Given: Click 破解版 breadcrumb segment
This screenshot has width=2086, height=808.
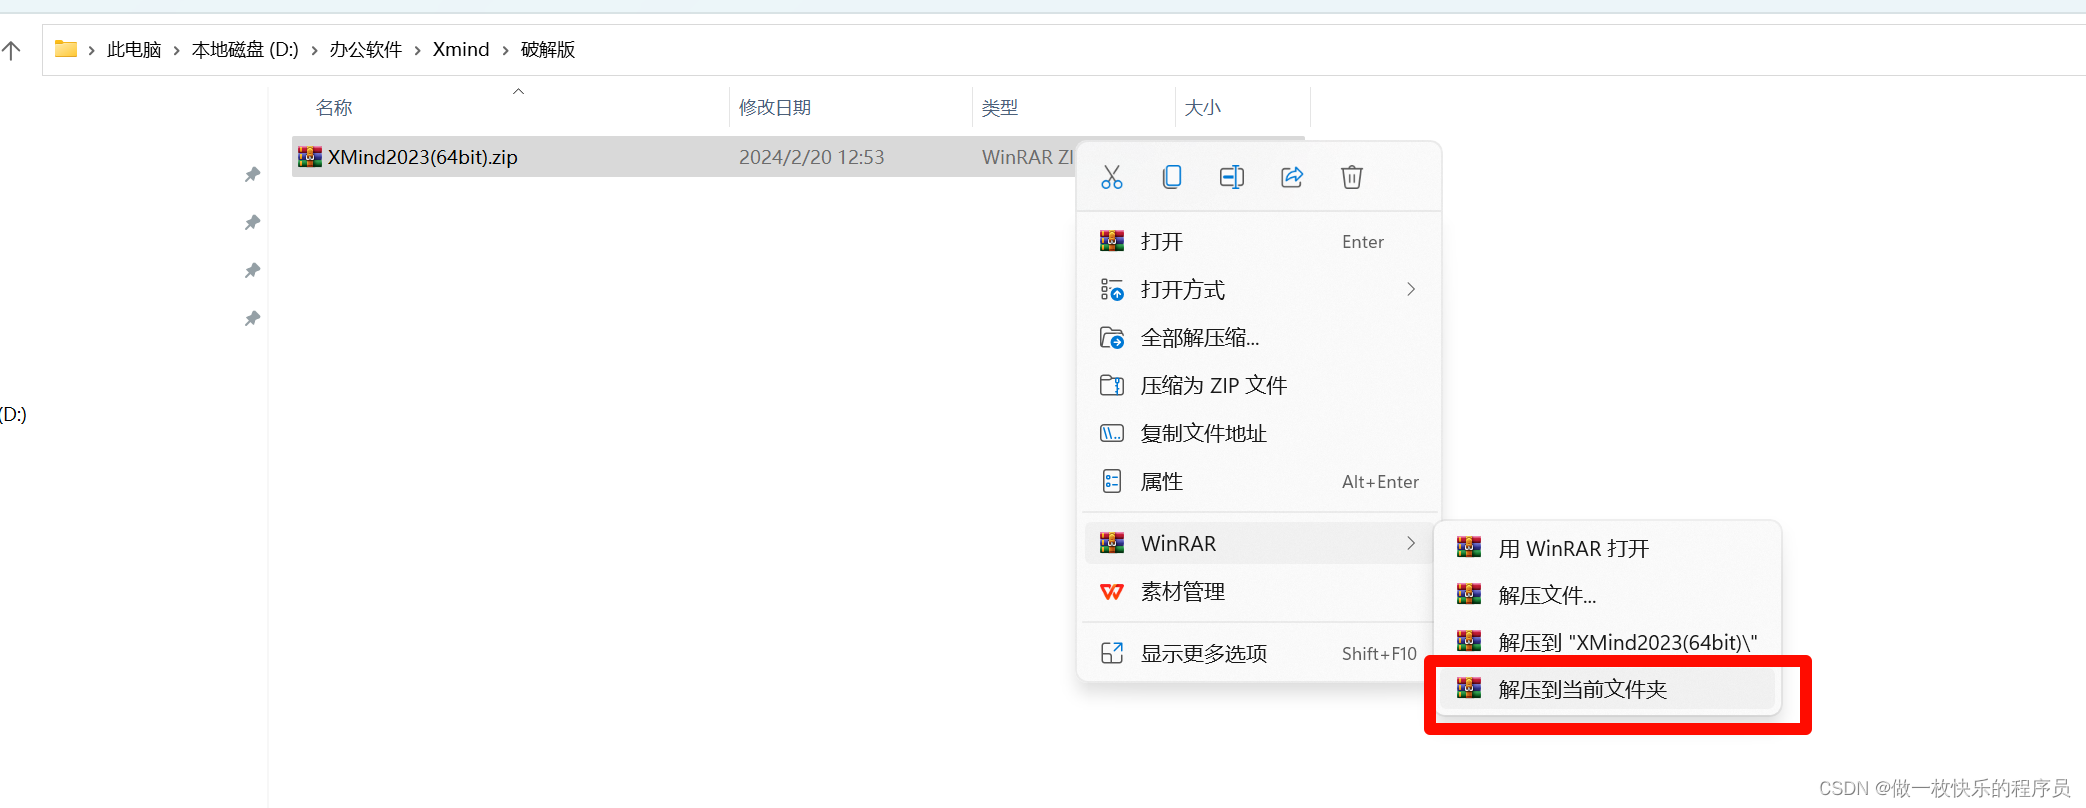Looking at the screenshot, I should [x=548, y=50].
